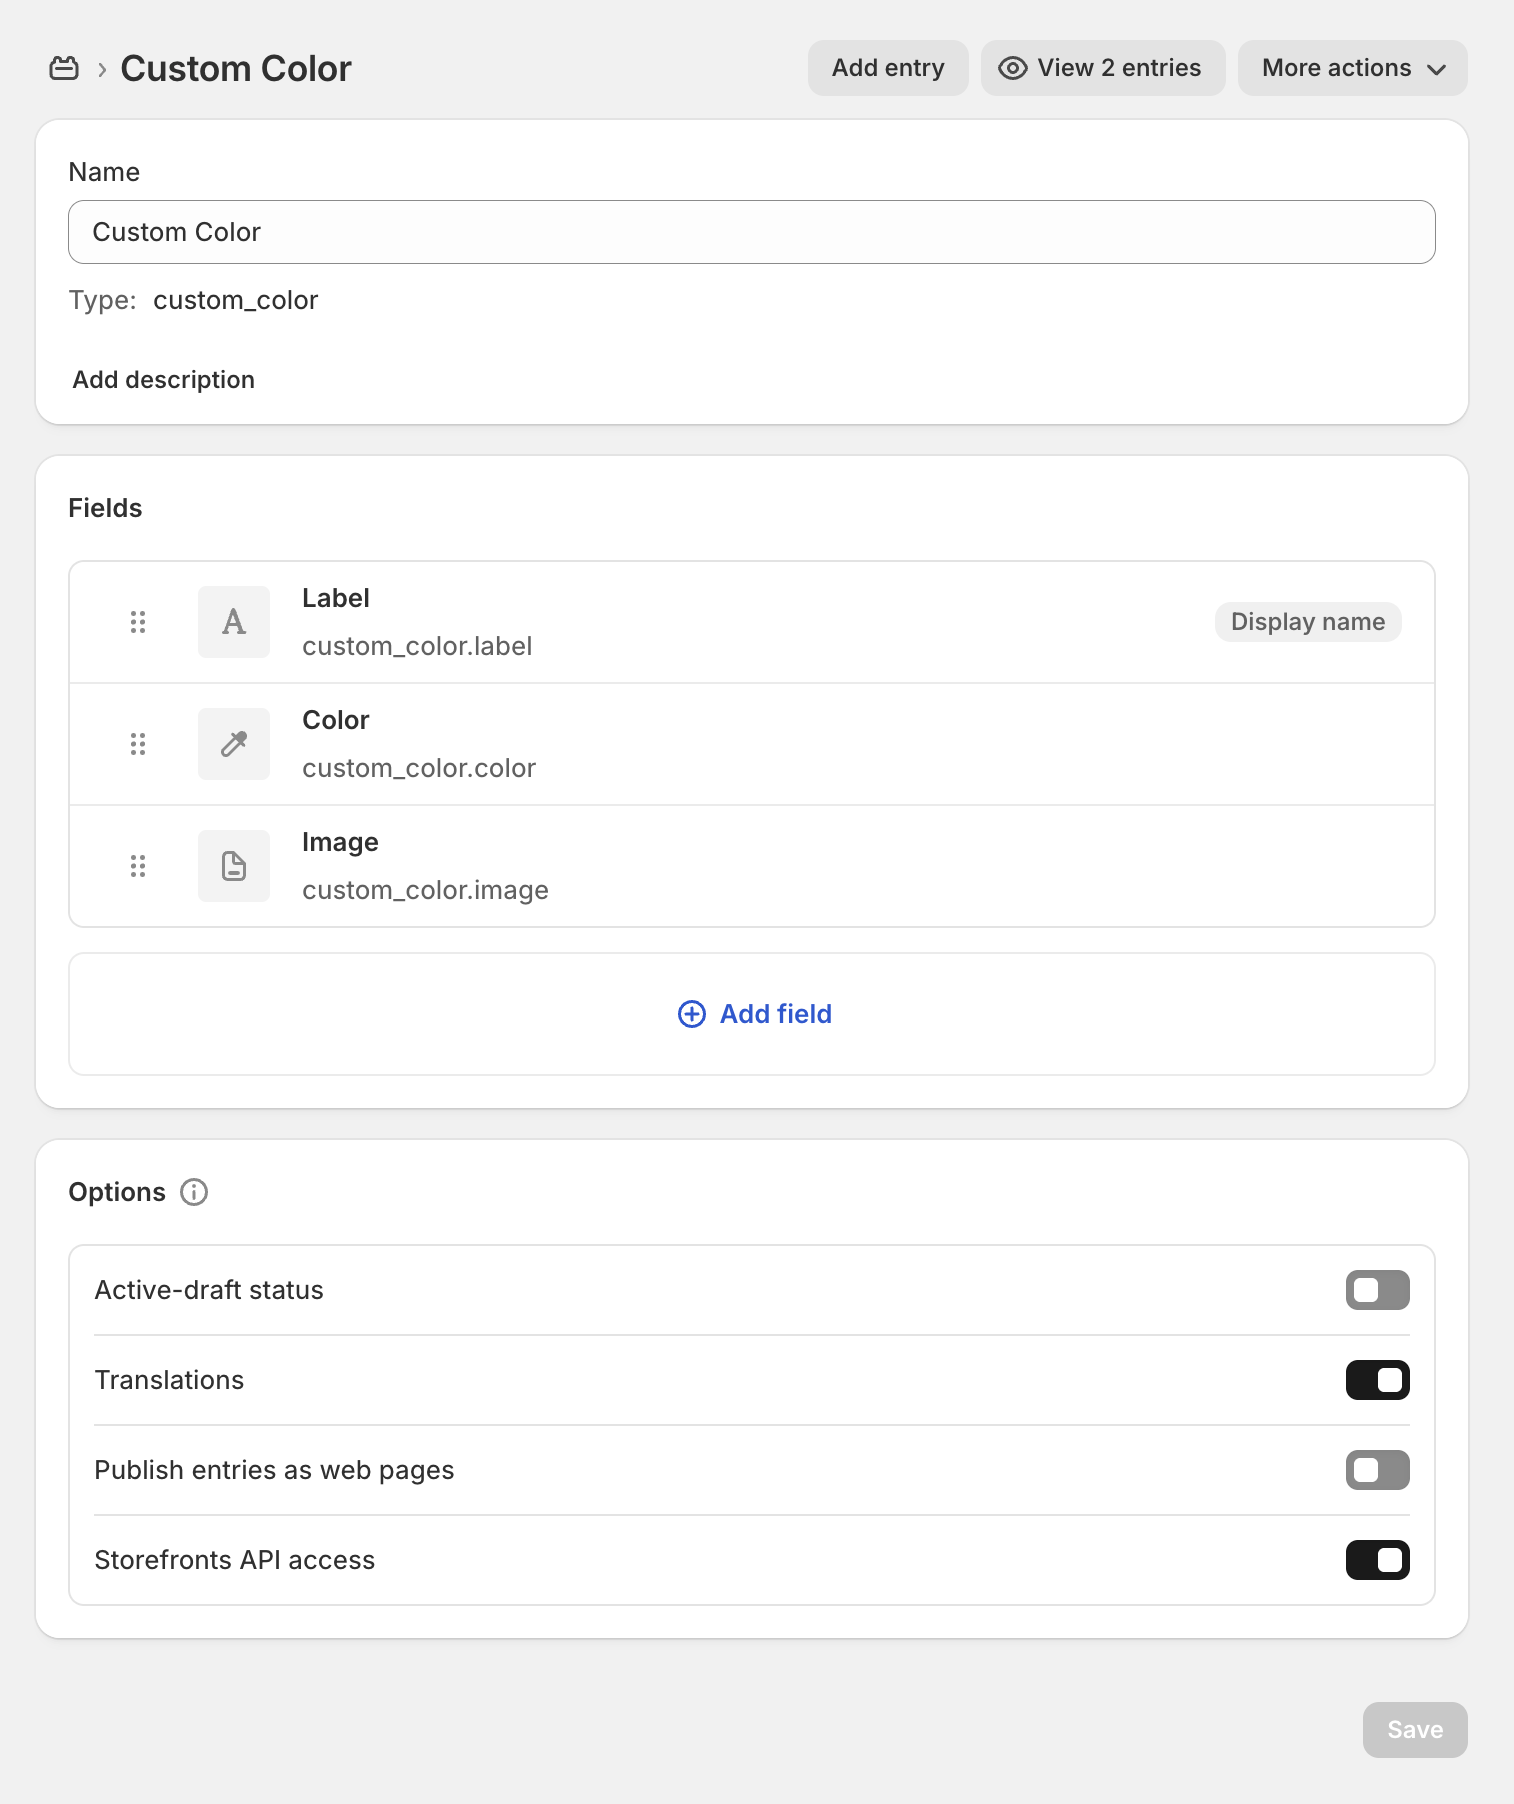Click the Name input field
Screen dimensions: 1514x1804
tap(750, 232)
